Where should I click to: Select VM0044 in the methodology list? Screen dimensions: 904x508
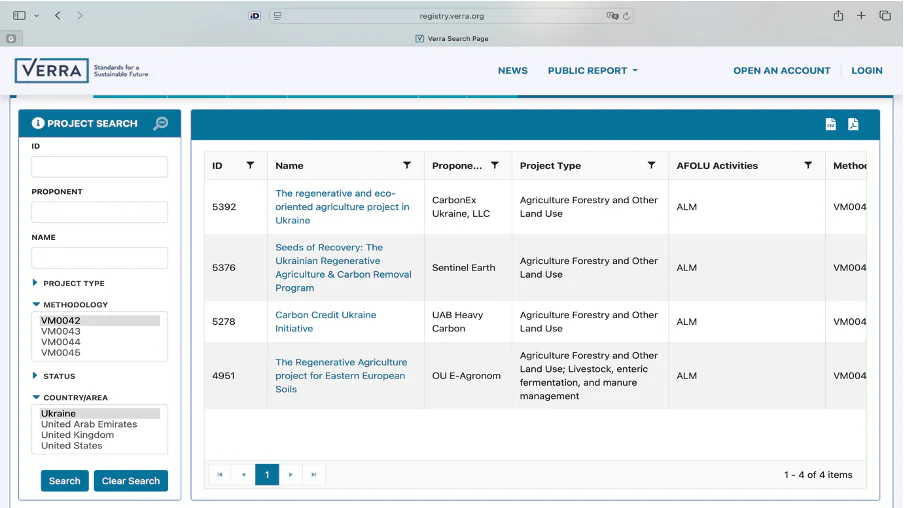point(61,342)
